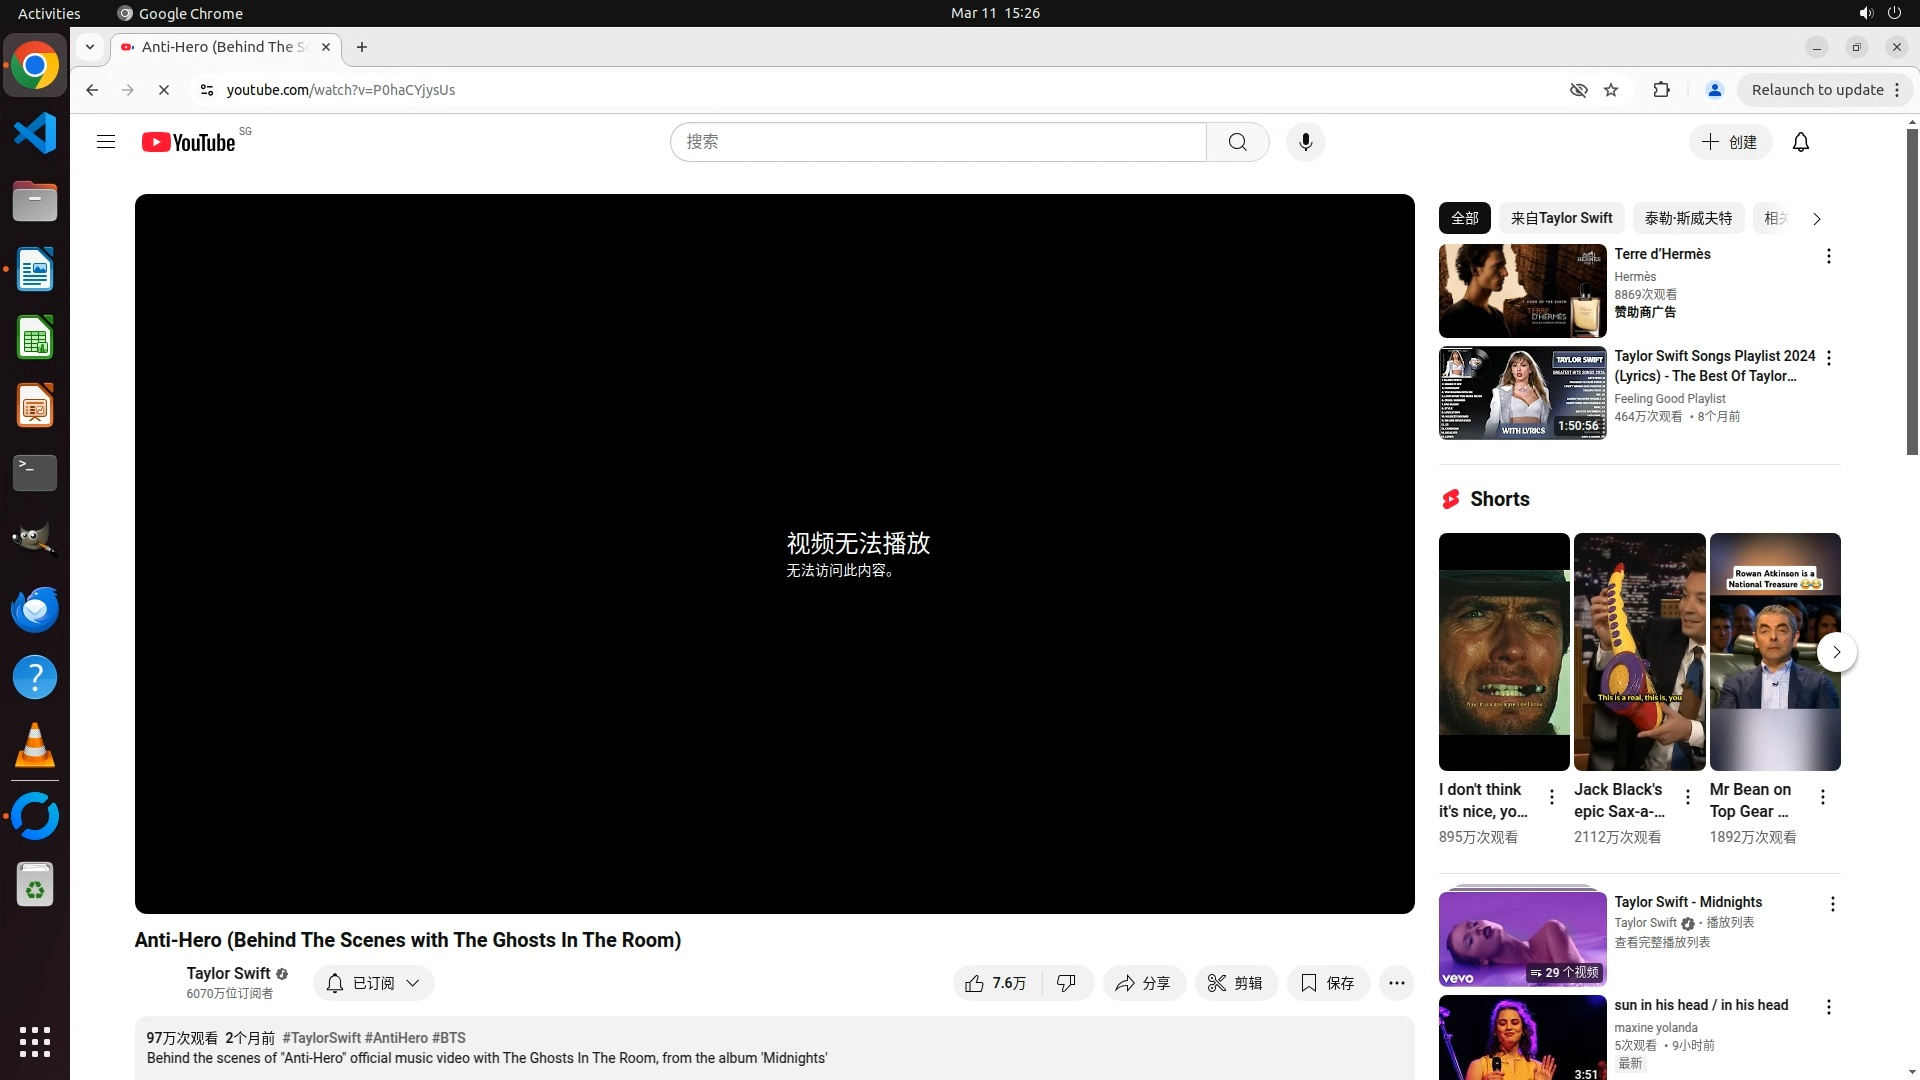The image size is (1920, 1080).
Task: Click the search magnifier button
Action: coord(1237,142)
